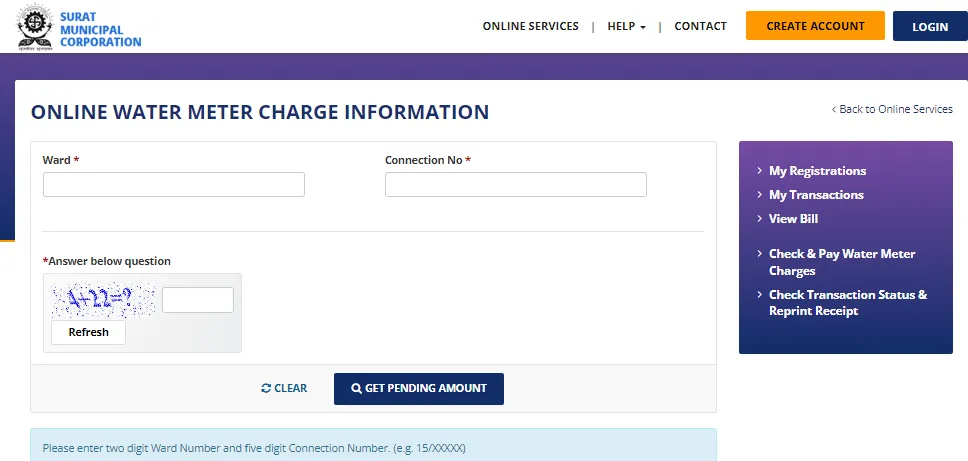The image size is (968, 461).
Task: Refresh the captcha question
Action: click(88, 332)
